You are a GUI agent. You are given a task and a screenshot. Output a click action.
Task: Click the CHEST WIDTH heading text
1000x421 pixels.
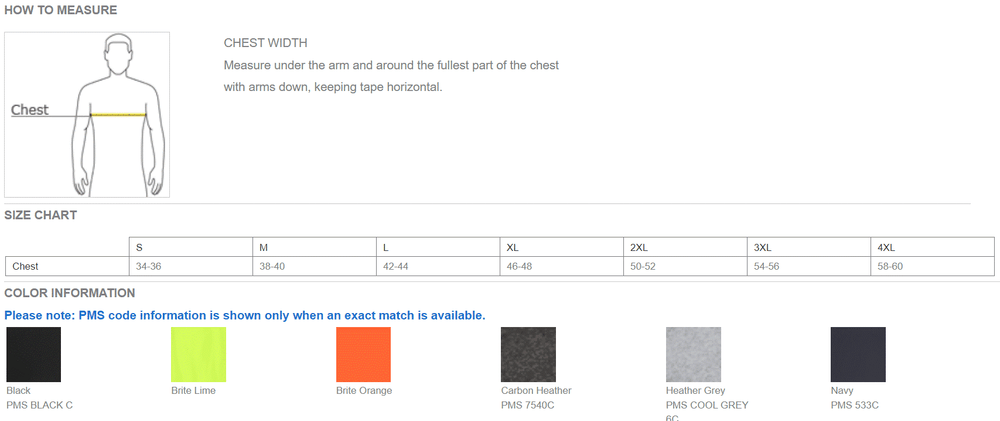coord(265,43)
